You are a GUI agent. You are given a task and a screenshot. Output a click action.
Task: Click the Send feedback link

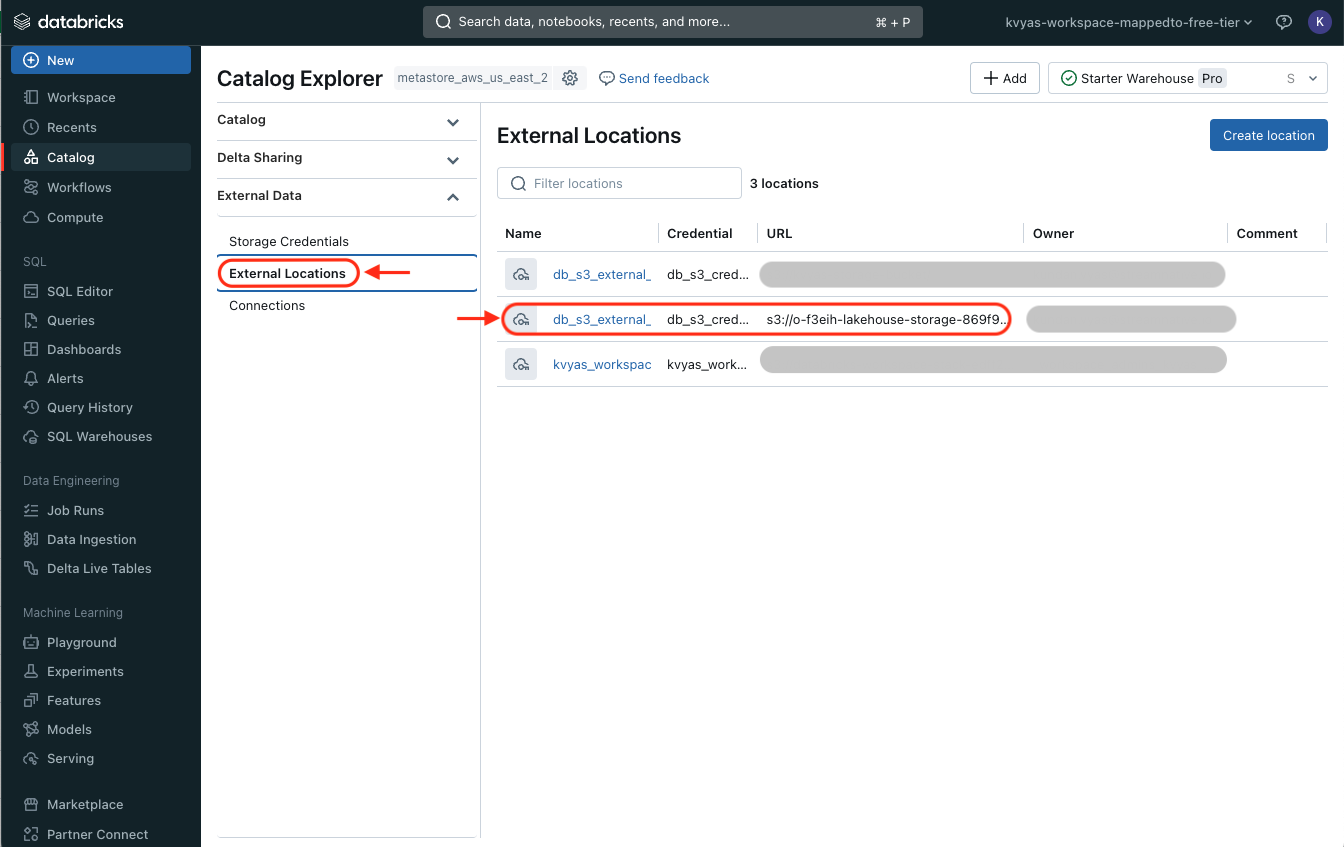[x=654, y=78]
